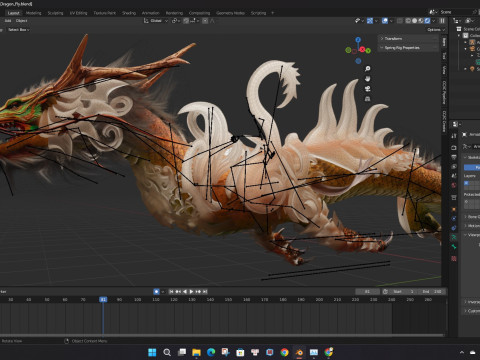
Task: Click the pan view hand icon
Action: [x=367, y=79]
